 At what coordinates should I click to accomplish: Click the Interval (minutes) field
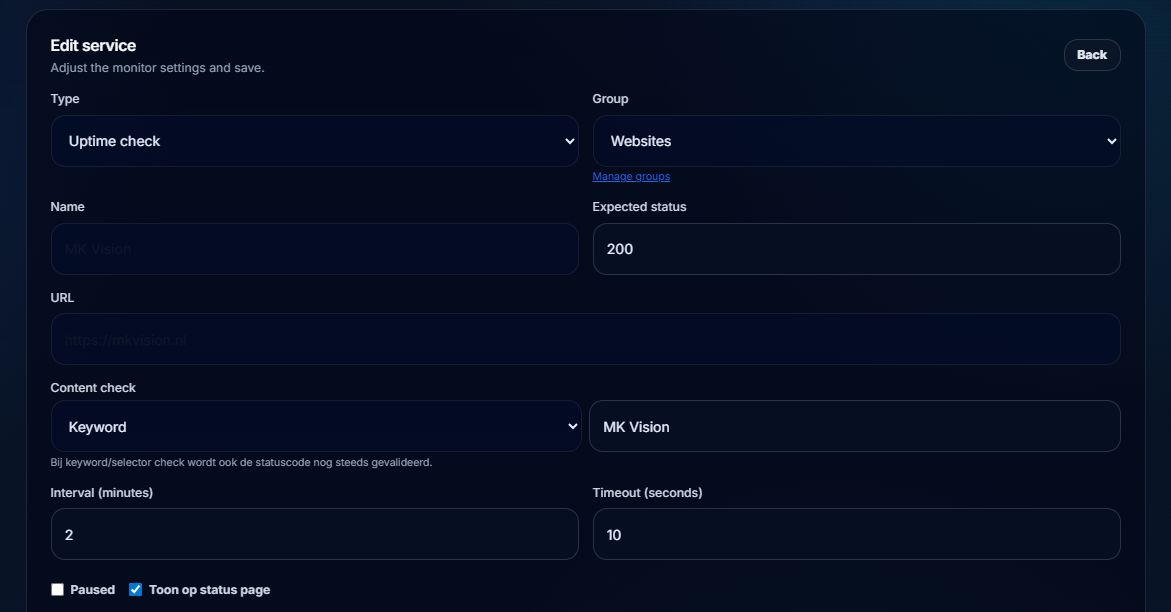coord(314,534)
